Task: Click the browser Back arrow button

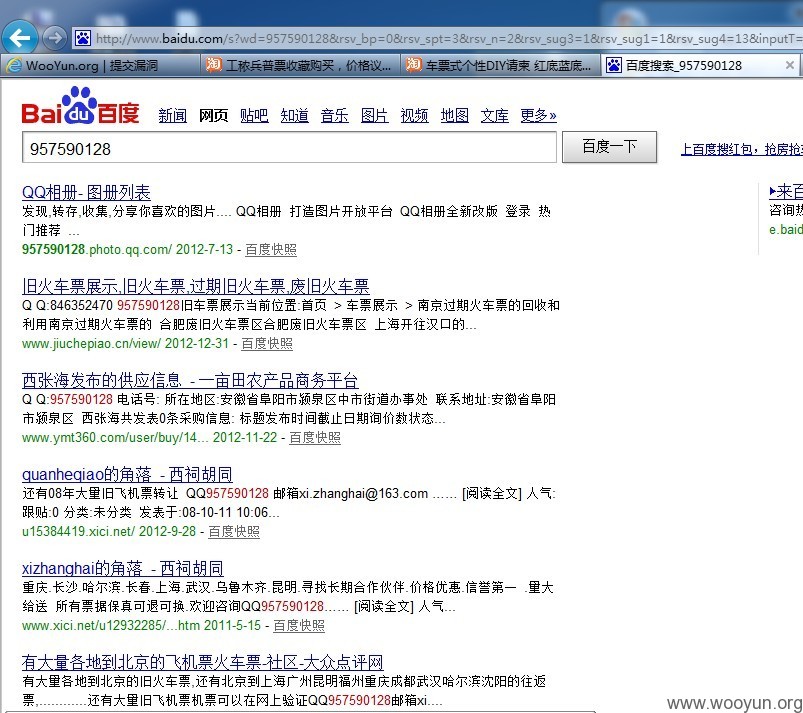Action: (x=19, y=37)
